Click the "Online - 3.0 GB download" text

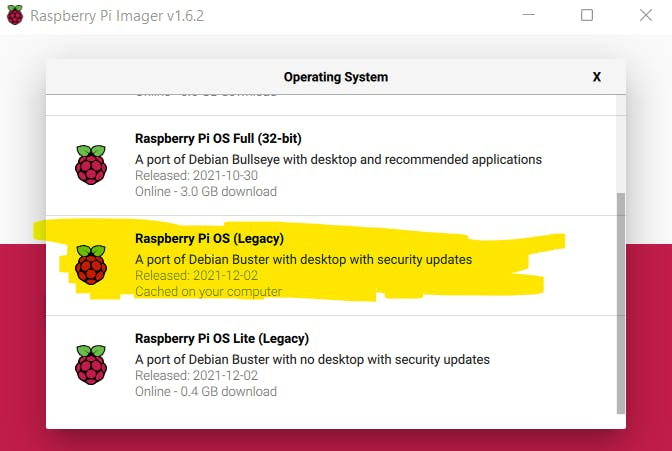coord(206,191)
